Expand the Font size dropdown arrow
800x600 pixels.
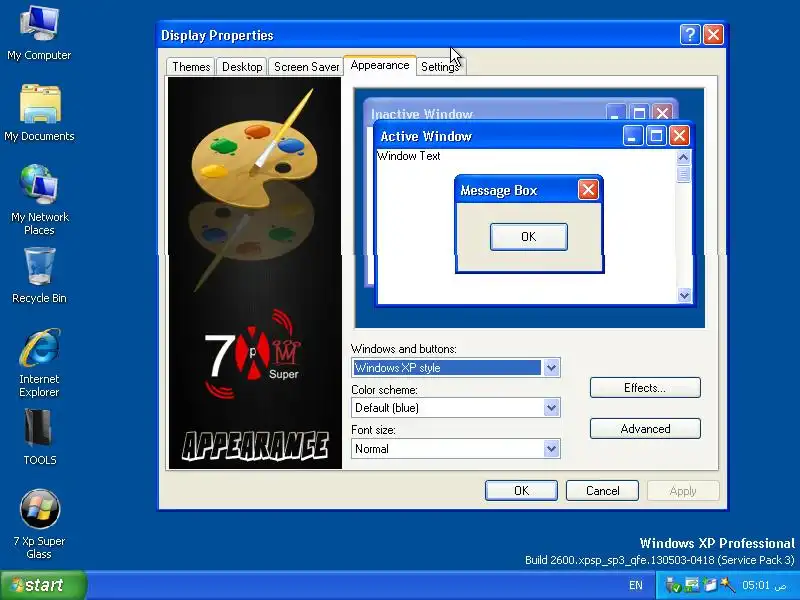pos(551,449)
